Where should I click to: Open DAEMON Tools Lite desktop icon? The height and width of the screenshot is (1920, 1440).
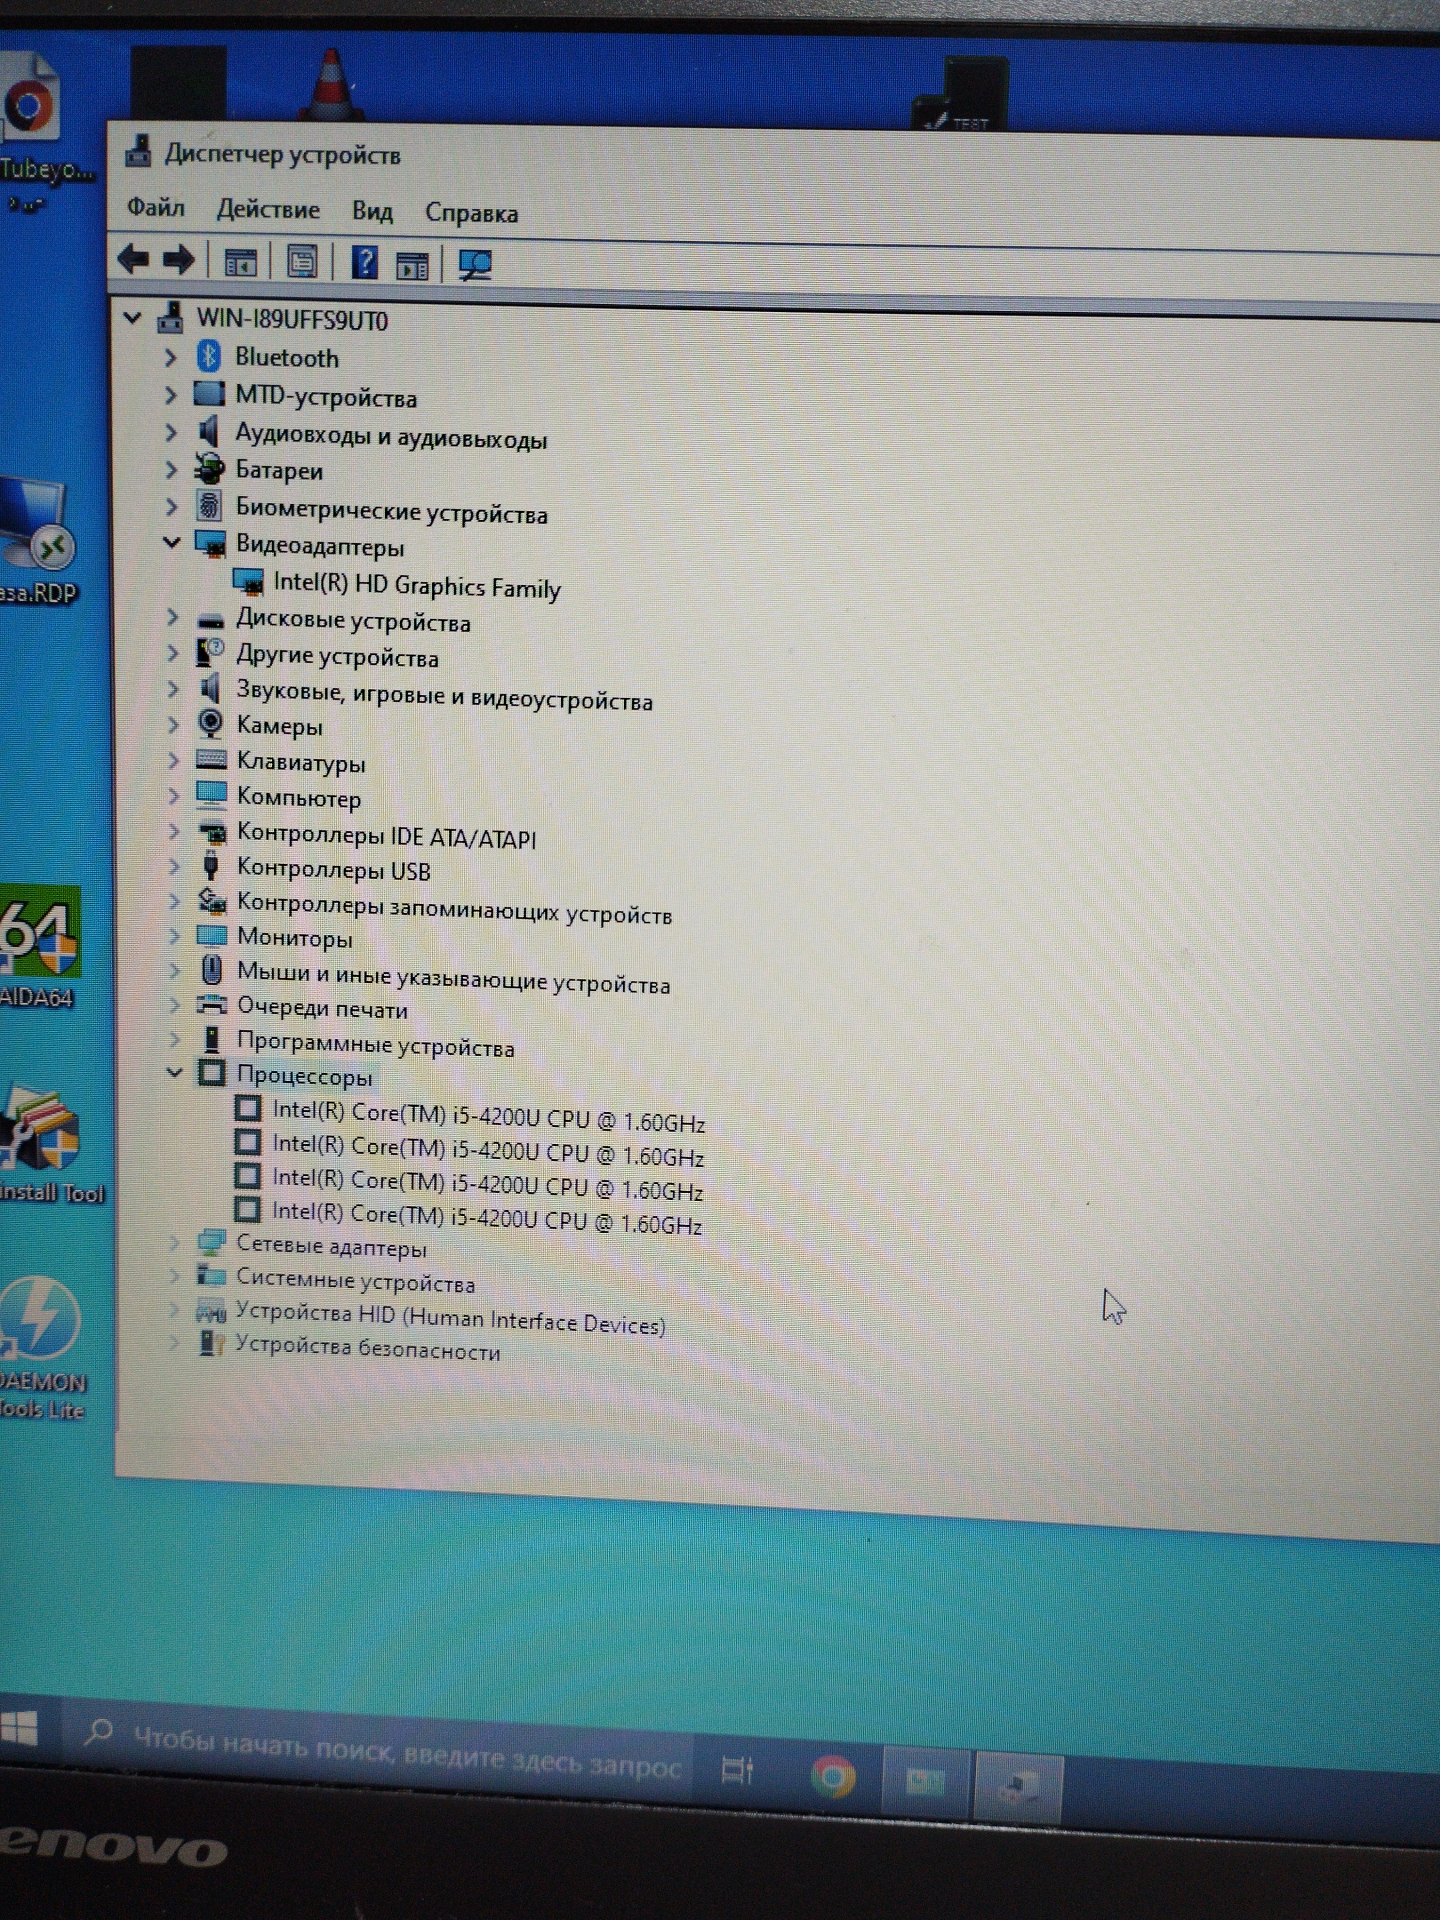(40, 1345)
